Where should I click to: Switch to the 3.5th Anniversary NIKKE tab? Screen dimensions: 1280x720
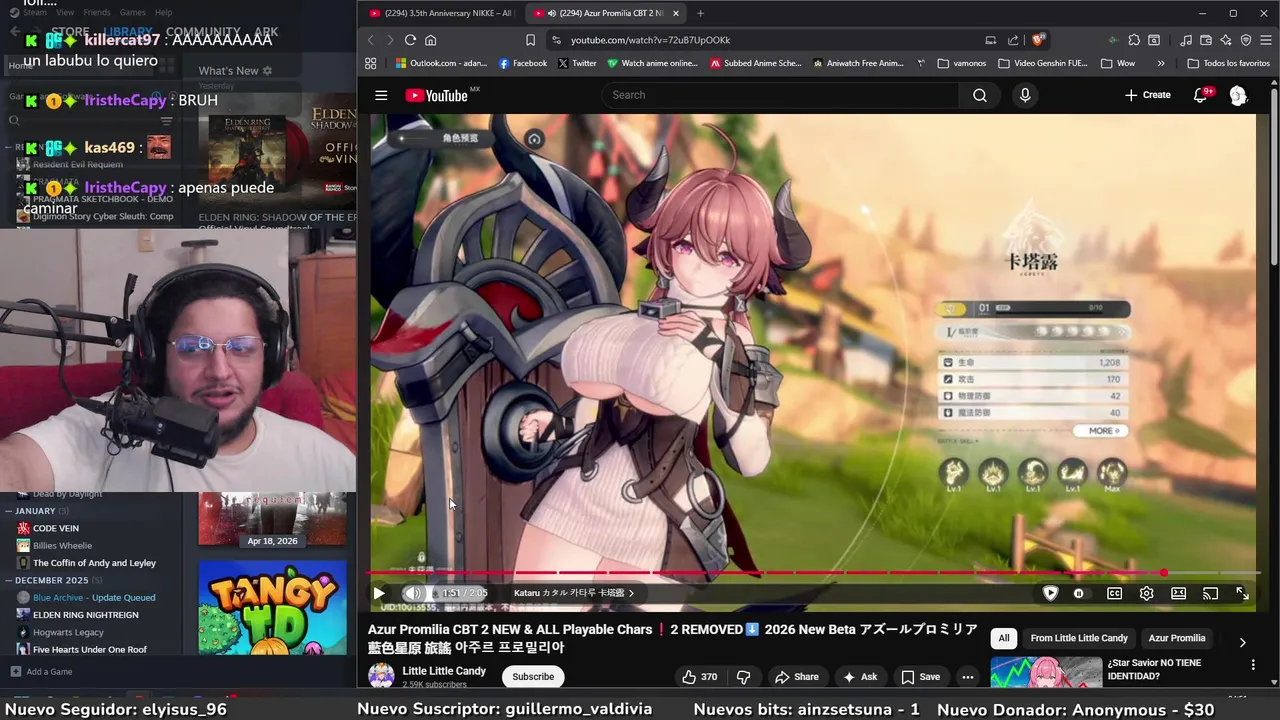point(440,13)
